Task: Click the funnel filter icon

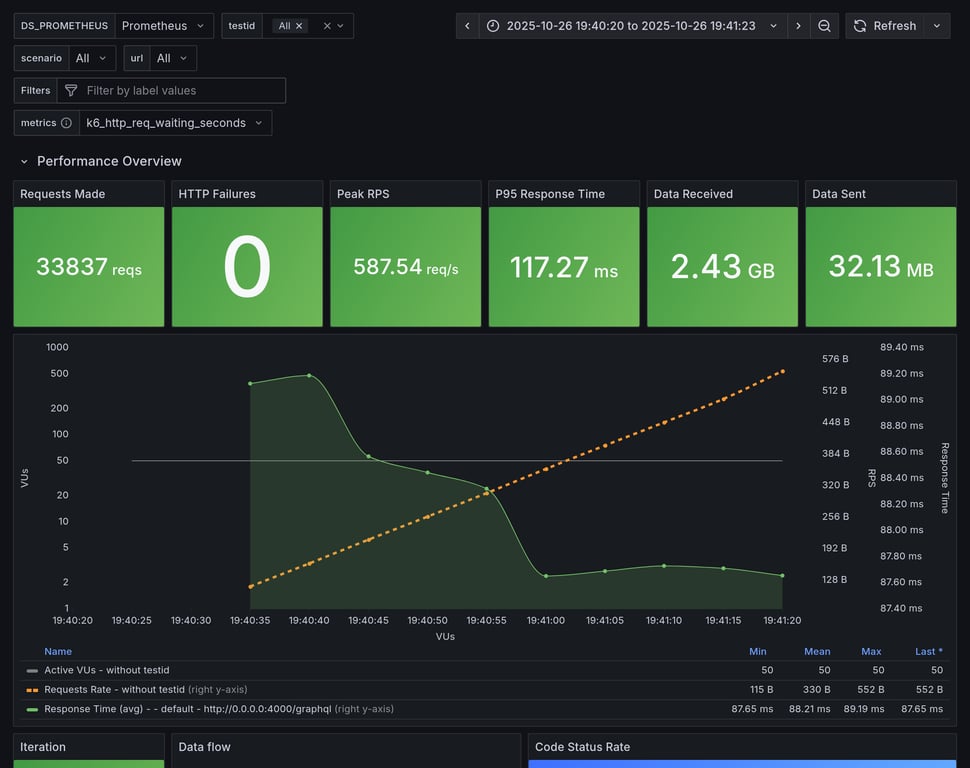Action: coord(71,91)
